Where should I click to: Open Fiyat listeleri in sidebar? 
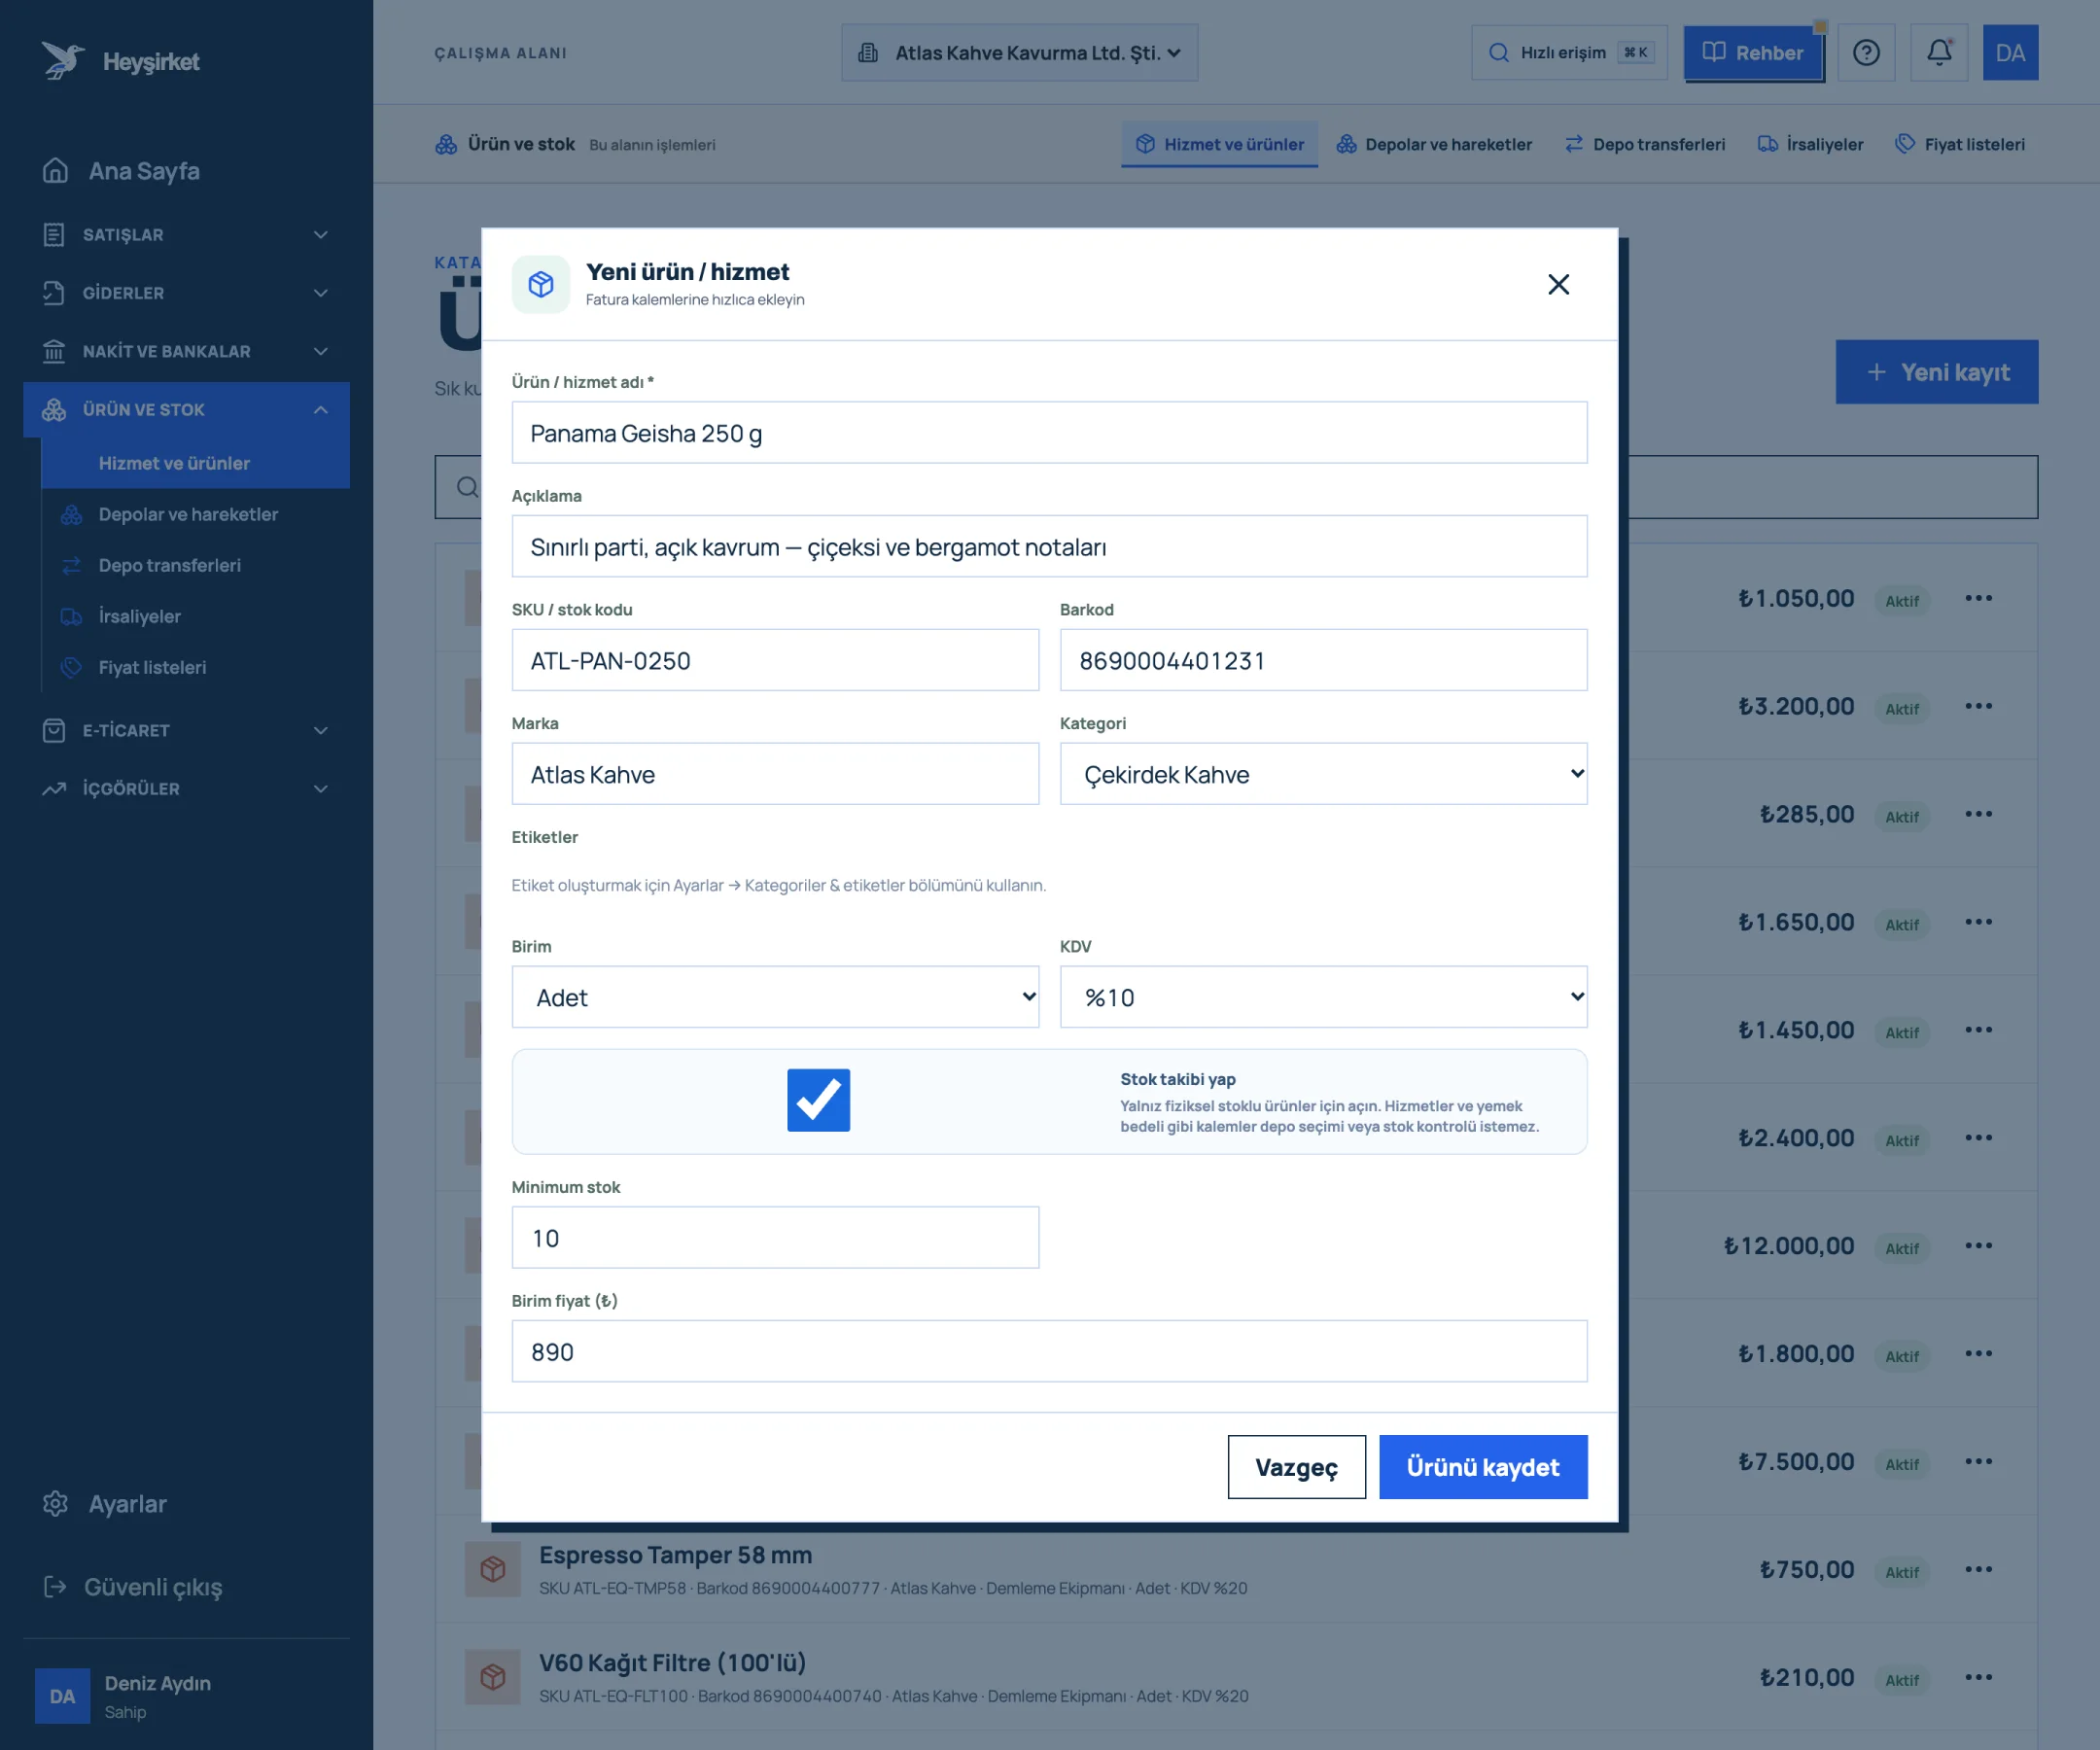click(x=195, y=667)
